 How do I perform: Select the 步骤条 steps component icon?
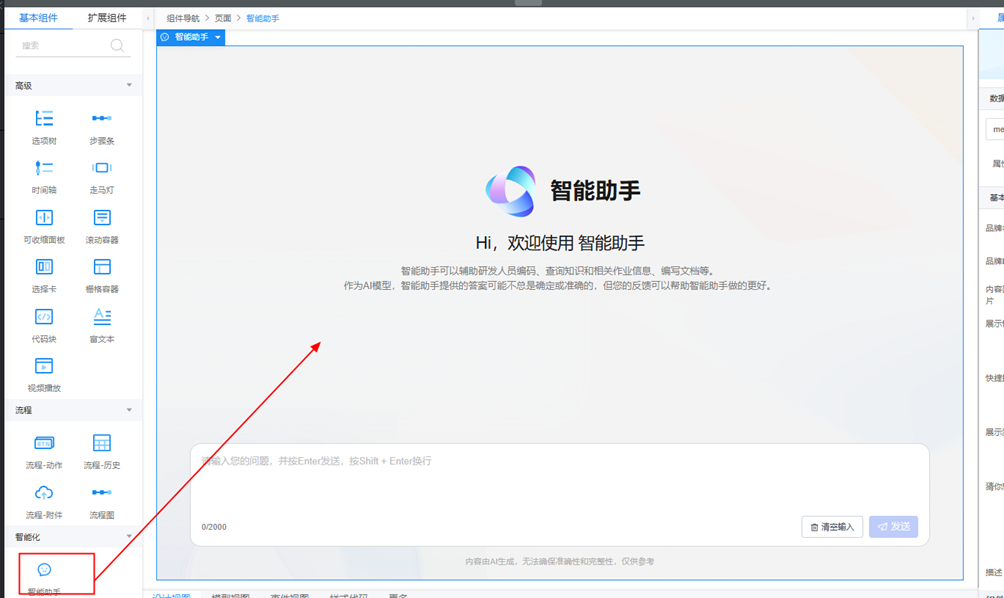101,119
